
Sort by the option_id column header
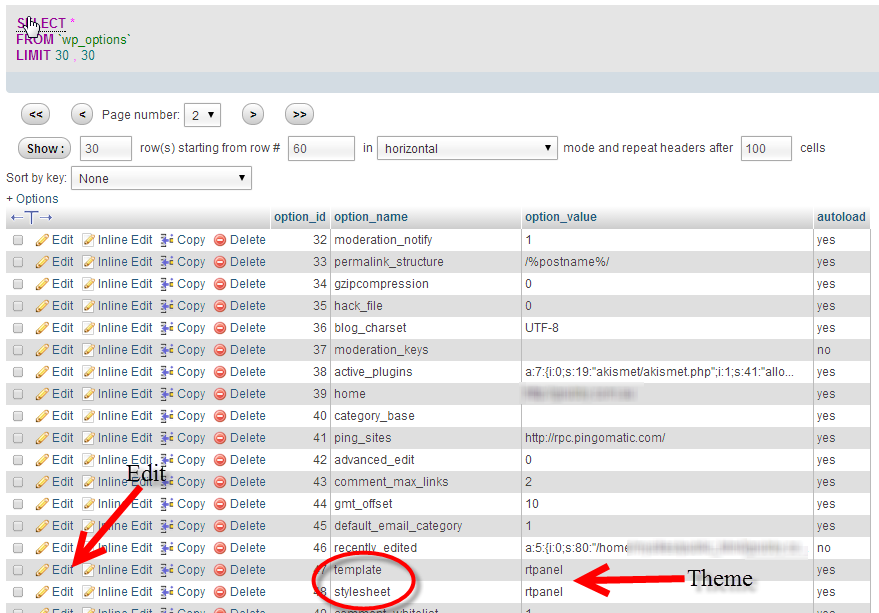click(x=299, y=217)
